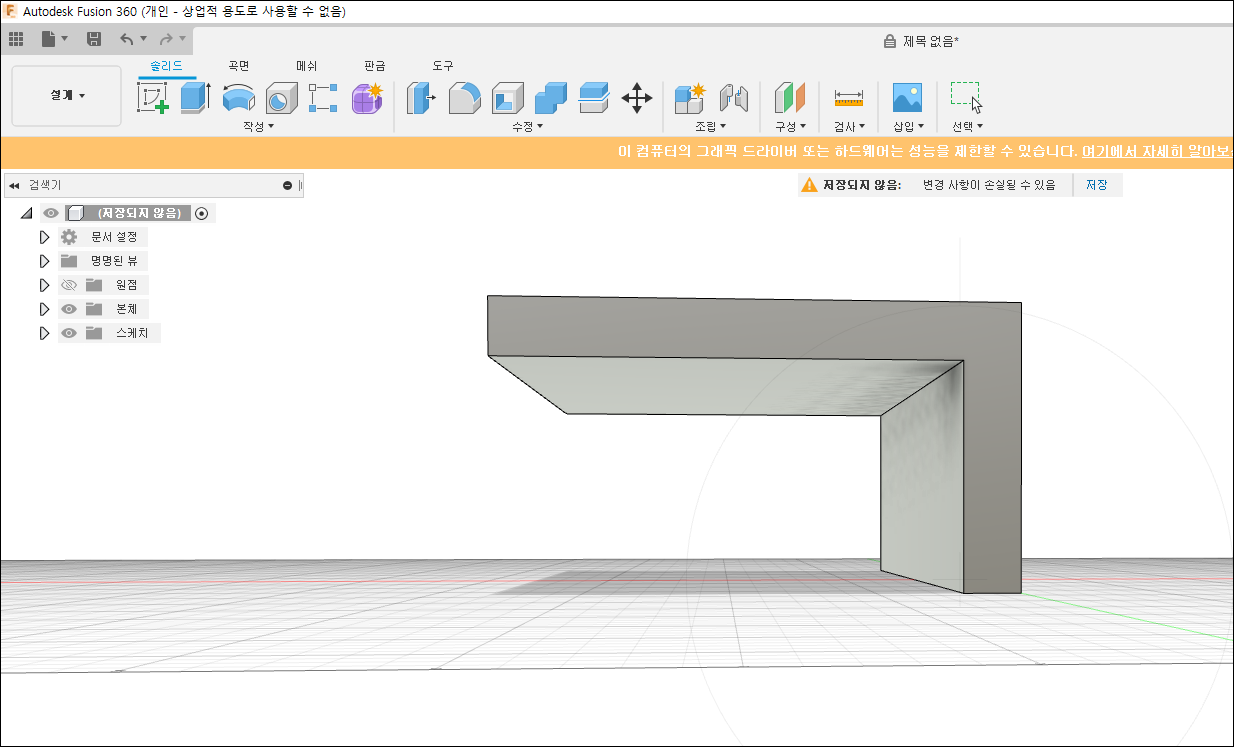The image size is (1234, 747).
Task: Switch to the 메쉬 tab
Action: pos(306,65)
